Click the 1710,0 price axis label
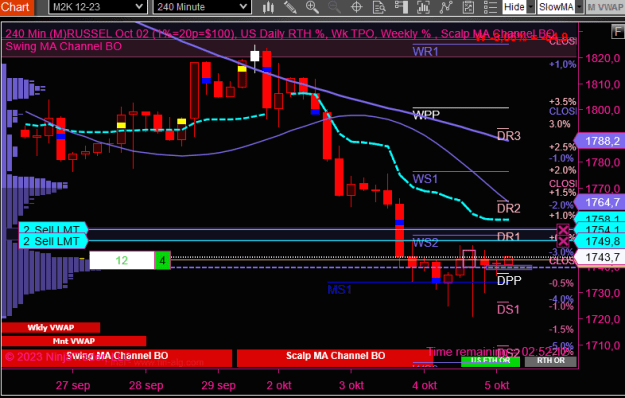This screenshot has width=625, height=398. [603, 345]
